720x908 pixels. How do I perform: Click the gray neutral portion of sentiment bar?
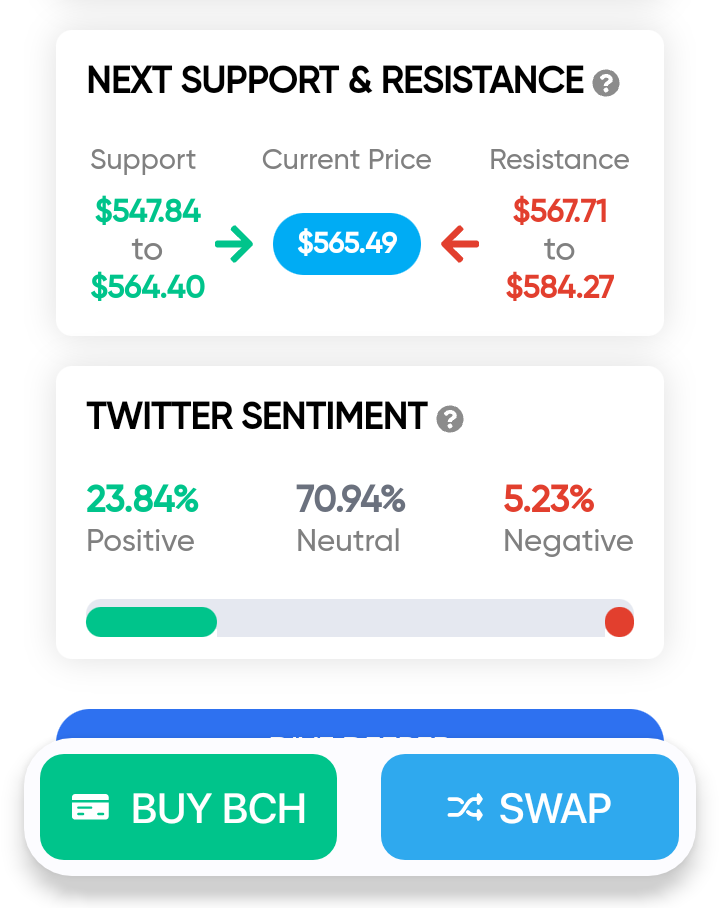(x=411, y=618)
